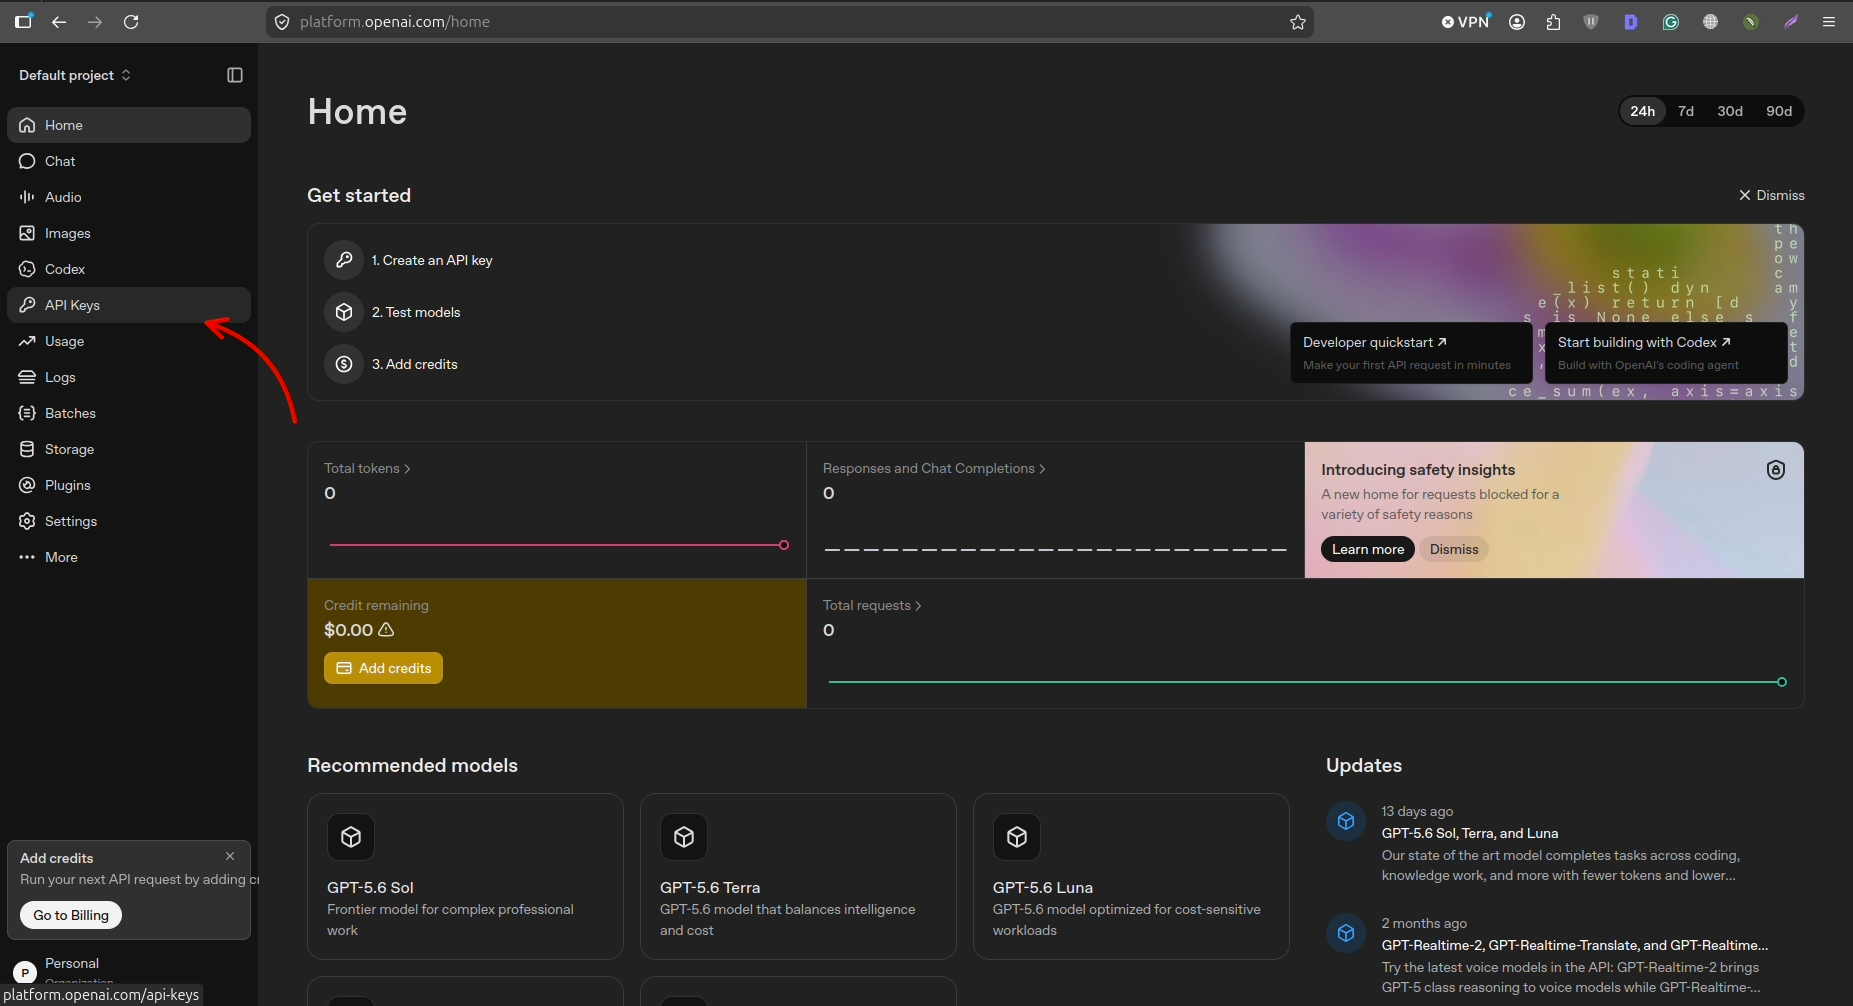The width and height of the screenshot is (1853, 1006).
Task: Open Logs in the sidebar
Action: click(x=128, y=377)
